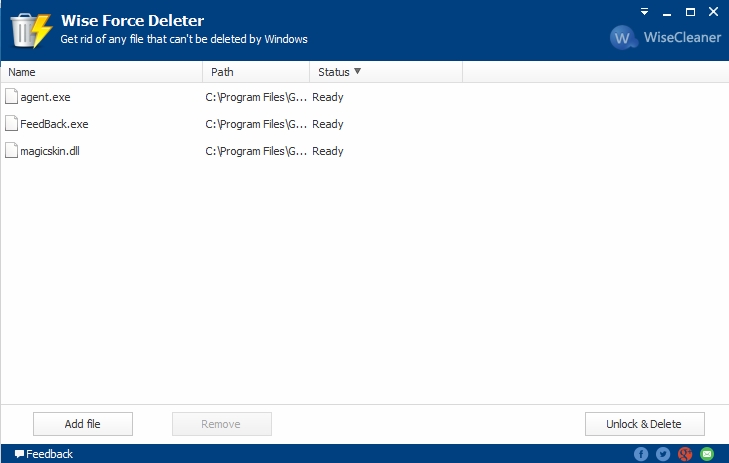Open the Facebook share icon
Image resolution: width=729 pixels, height=463 pixels.
pyautogui.click(x=641, y=454)
